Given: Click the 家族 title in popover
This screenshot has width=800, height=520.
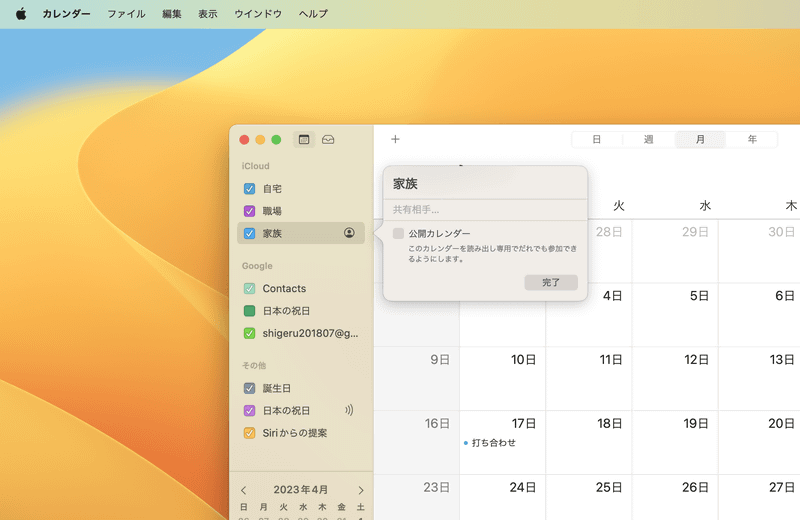Looking at the screenshot, I should pos(405,184).
